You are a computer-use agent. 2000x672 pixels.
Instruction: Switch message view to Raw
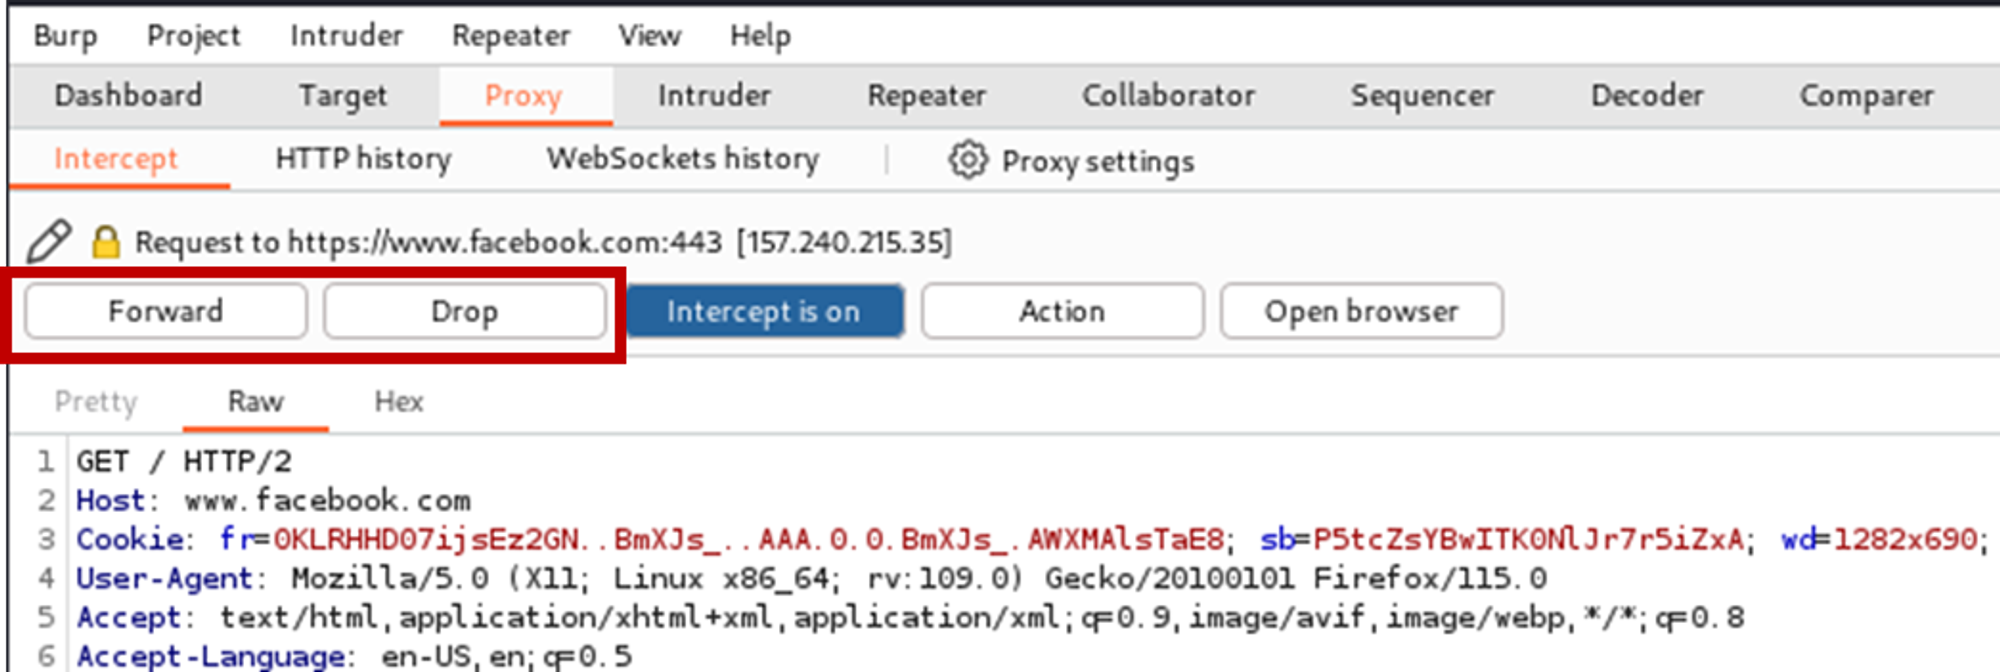click(x=256, y=402)
